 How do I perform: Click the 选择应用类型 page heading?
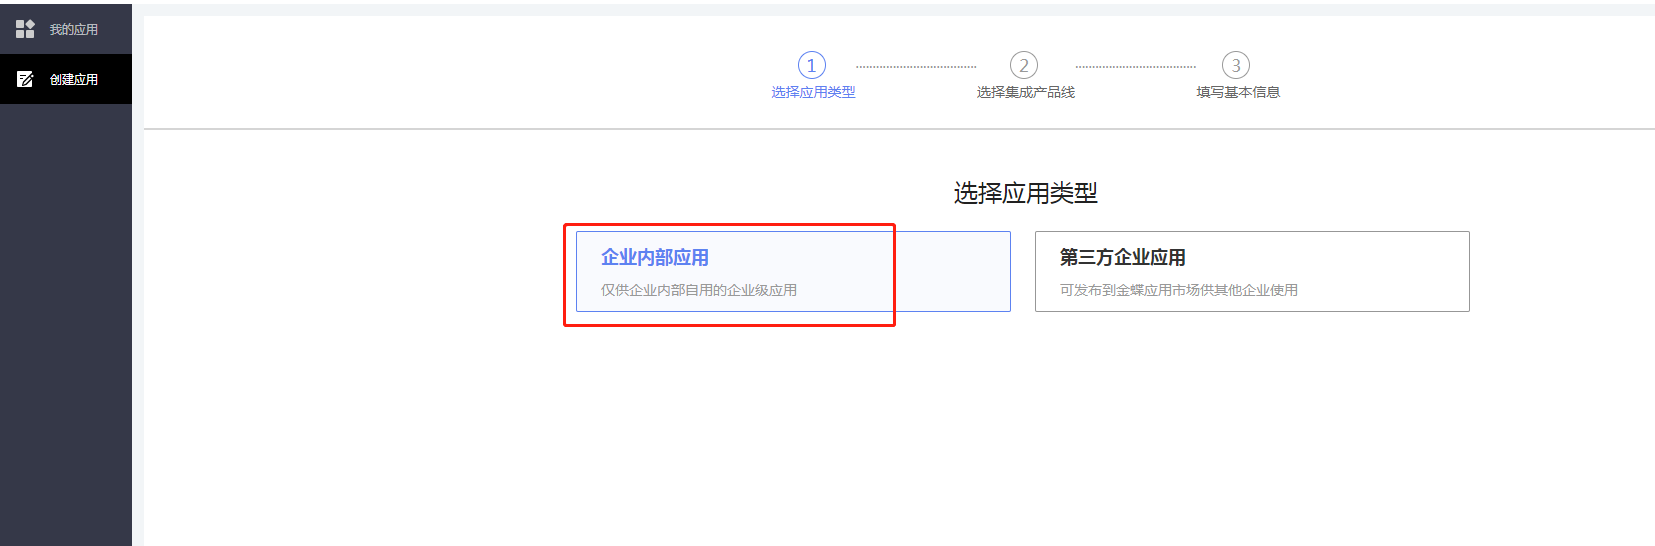[x=1026, y=193]
